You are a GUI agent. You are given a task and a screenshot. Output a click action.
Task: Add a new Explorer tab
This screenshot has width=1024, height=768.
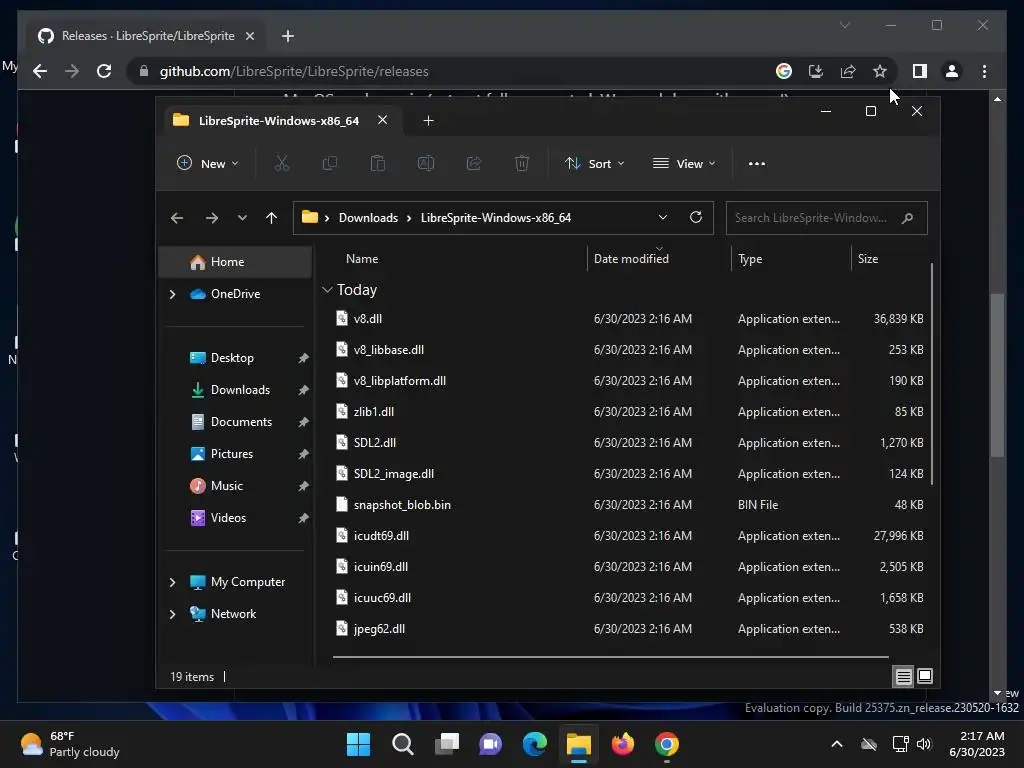point(428,120)
